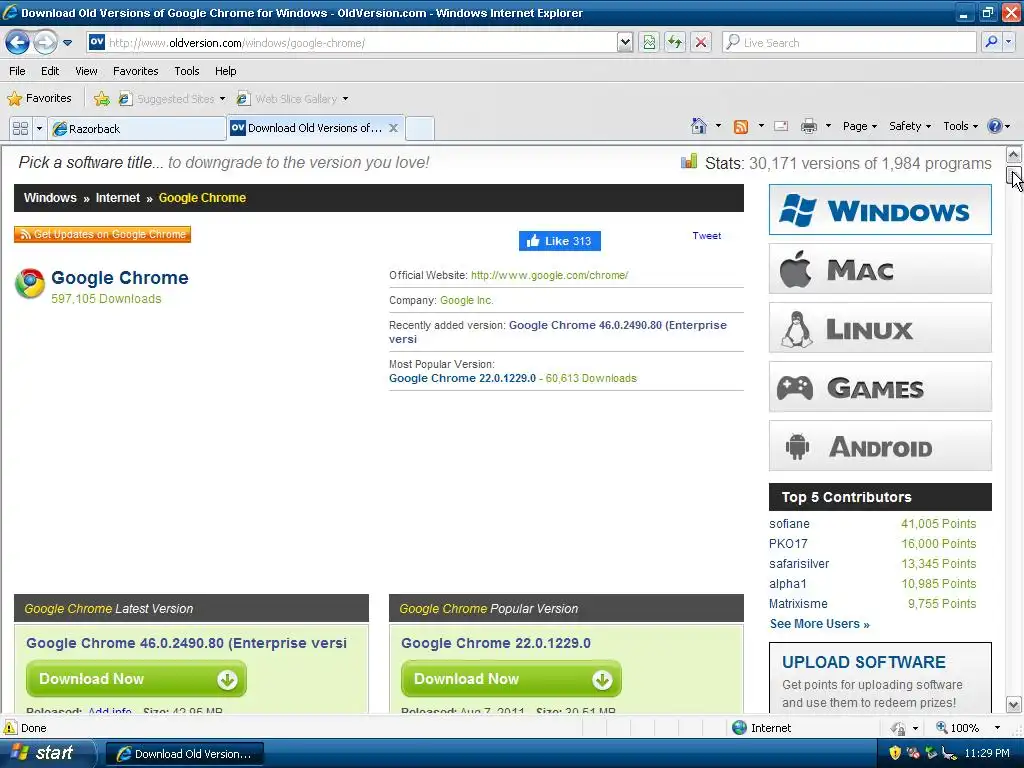Open contributor sofiane's profile
This screenshot has width=1024, height=768.
789,524
